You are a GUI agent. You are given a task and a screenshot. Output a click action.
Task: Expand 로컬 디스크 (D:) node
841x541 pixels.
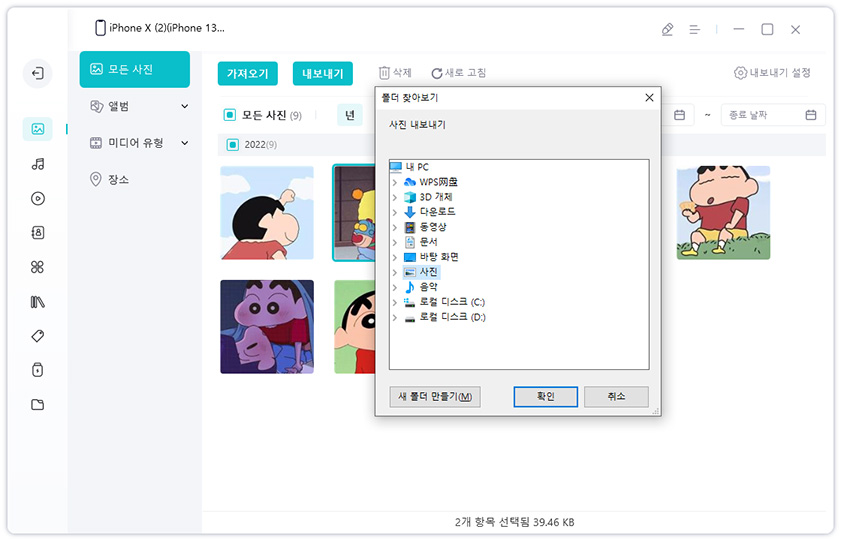(x=395, y=317)
